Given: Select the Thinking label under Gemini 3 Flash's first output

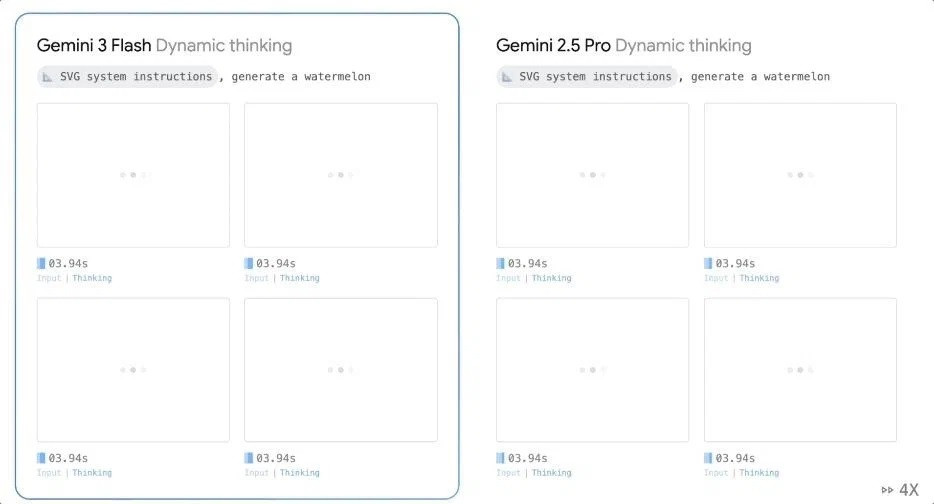Looking at the screenshot, I should coord(92,278).
